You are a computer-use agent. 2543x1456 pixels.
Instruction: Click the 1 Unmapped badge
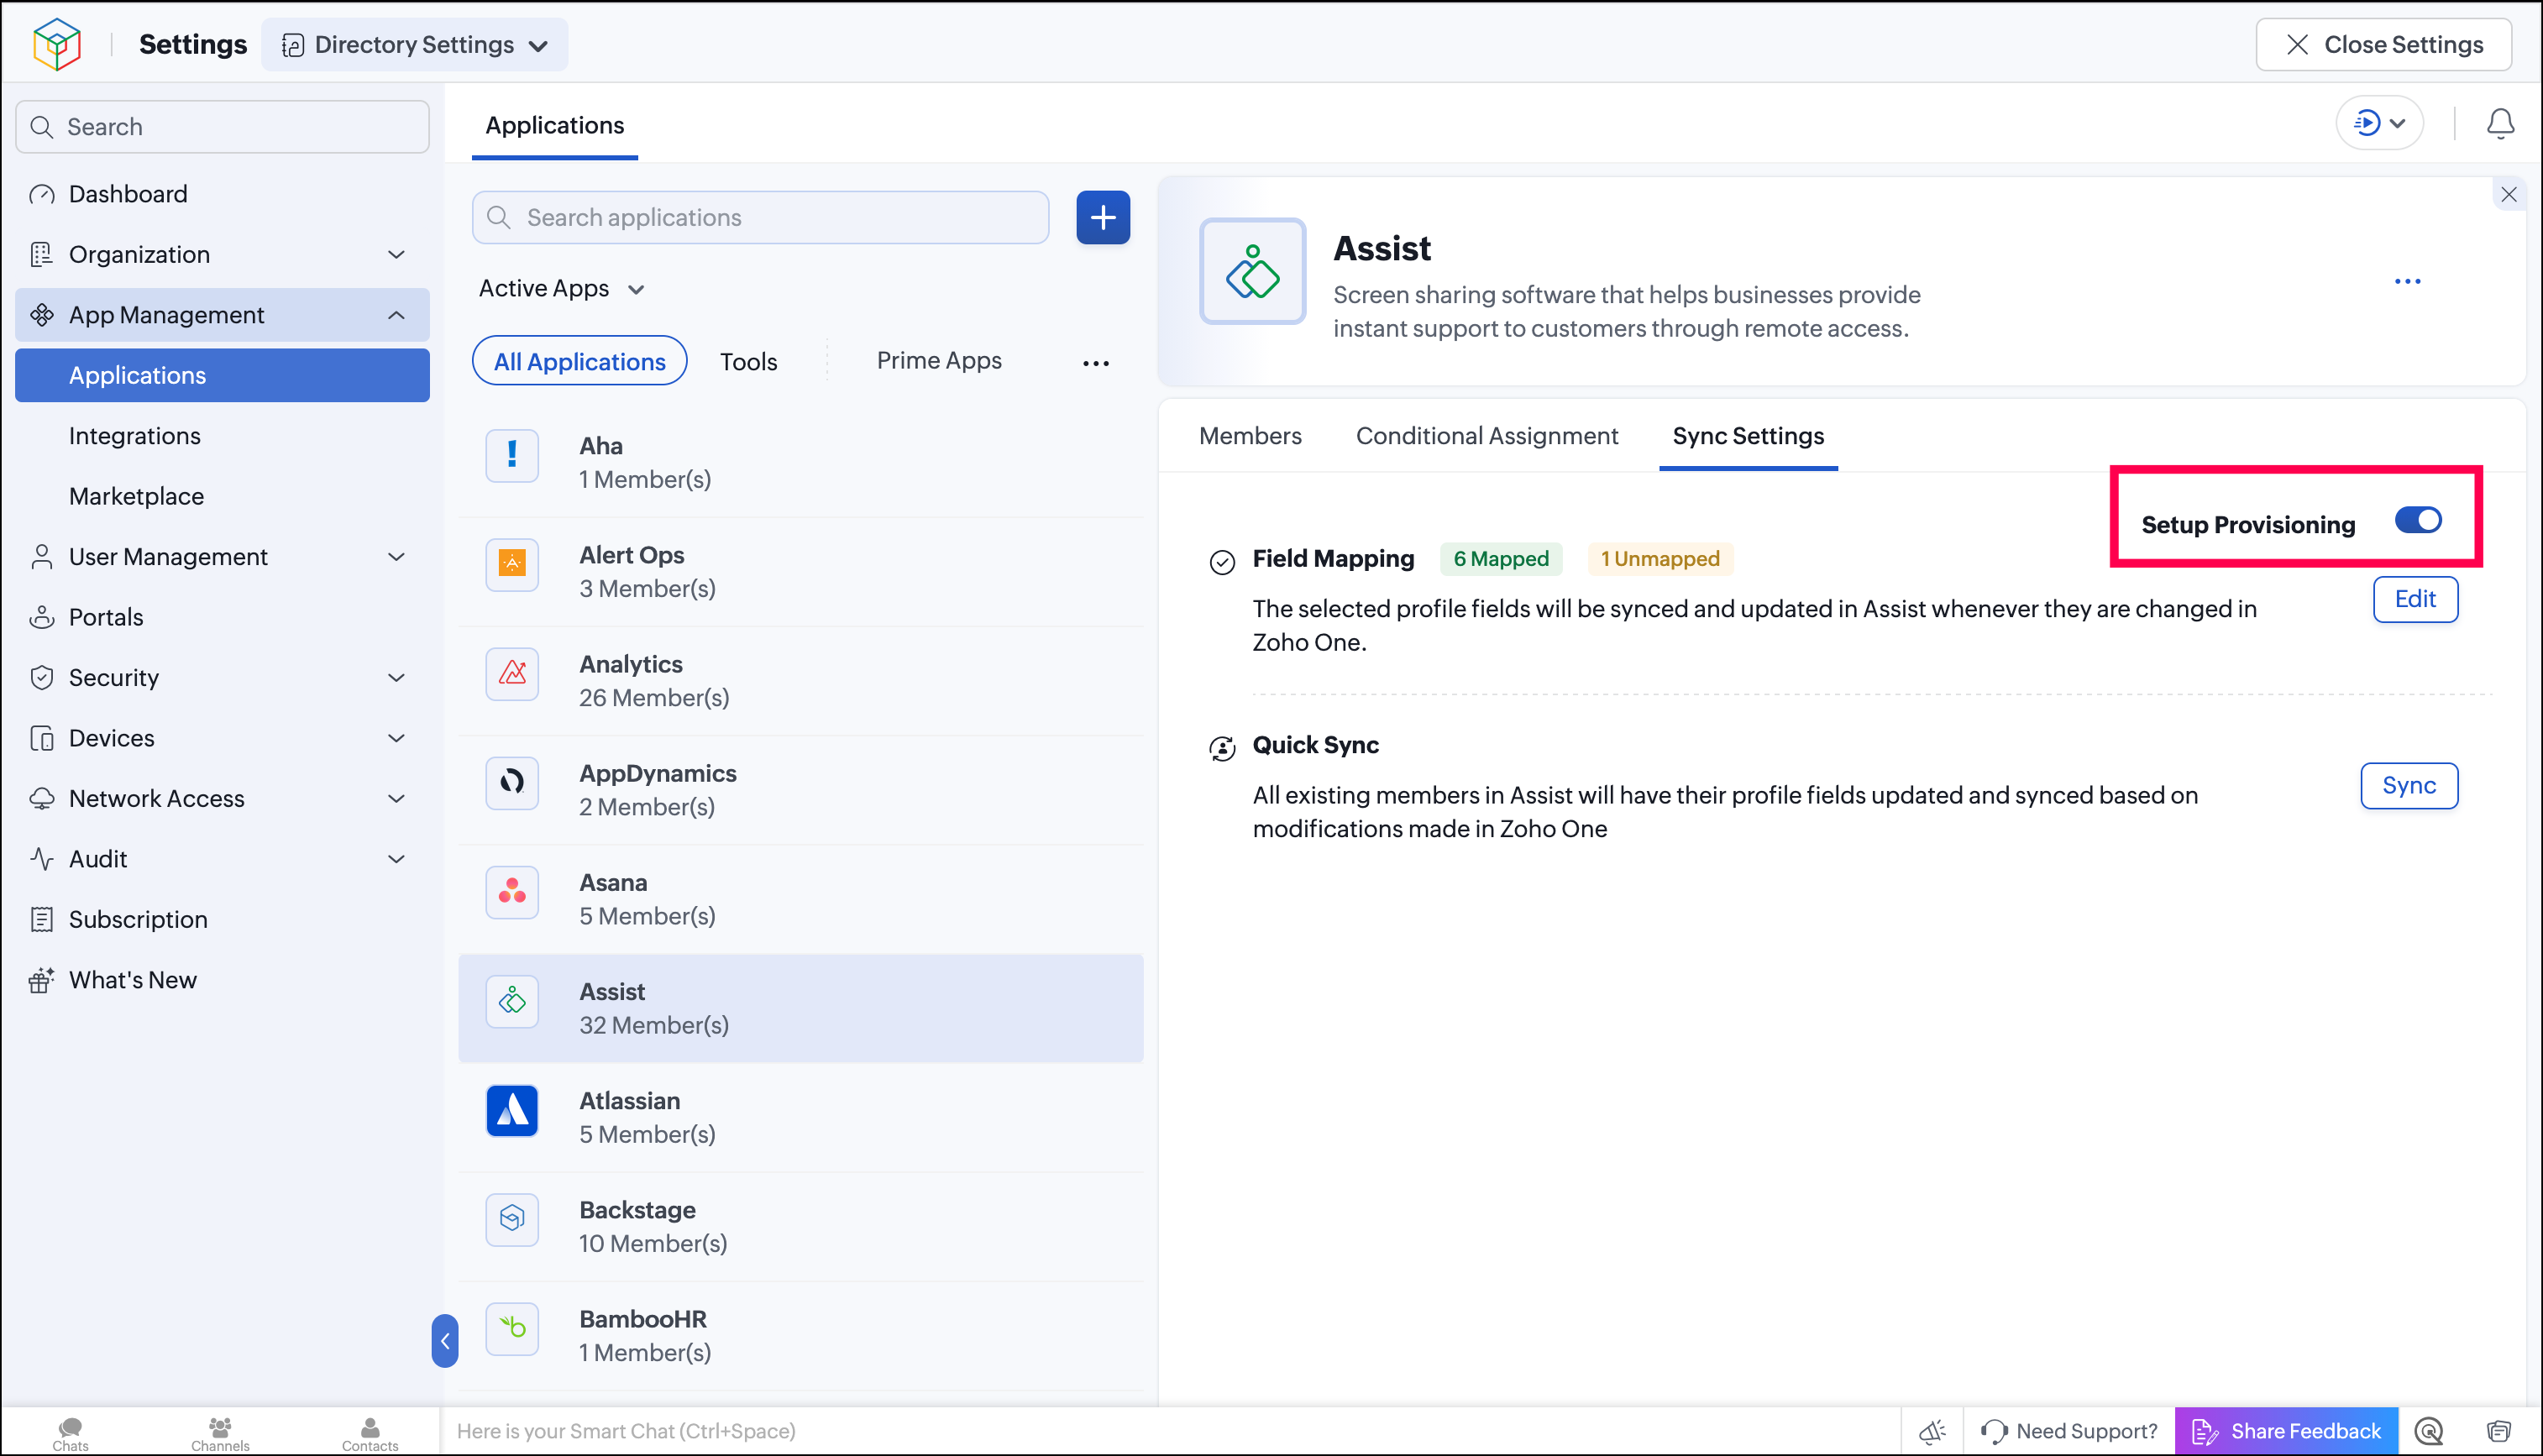1660,559
